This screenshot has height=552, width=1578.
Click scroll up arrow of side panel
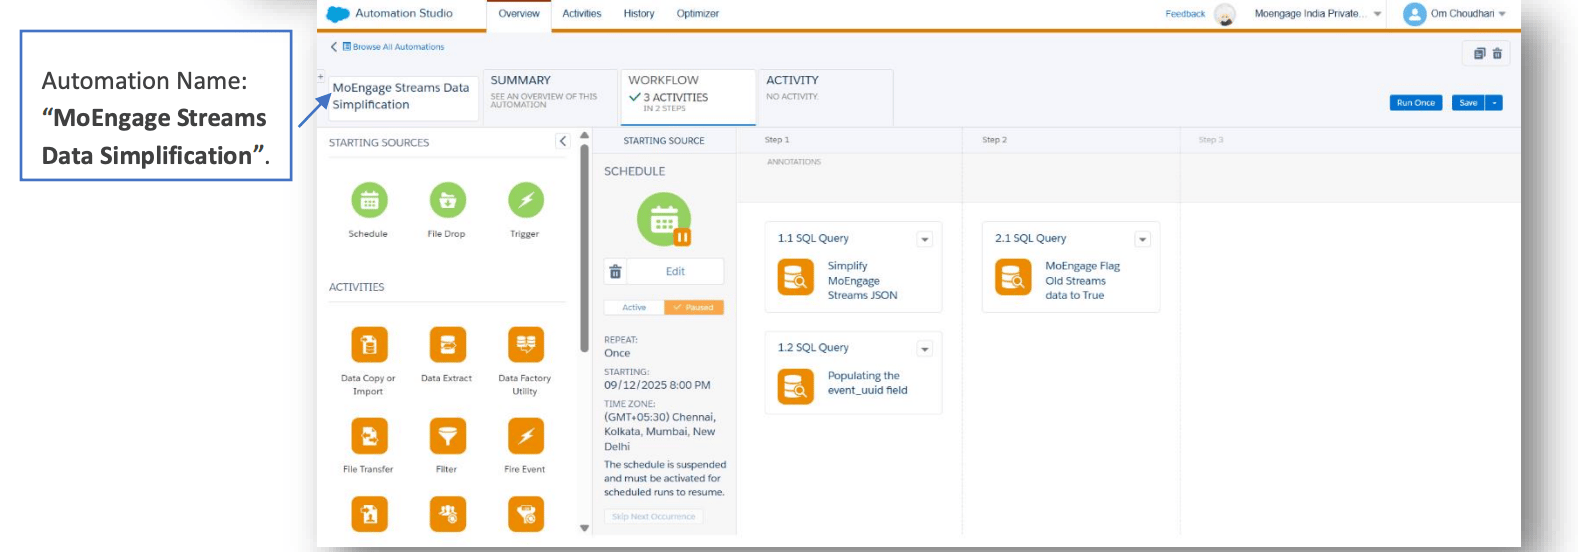click(585, 136)
